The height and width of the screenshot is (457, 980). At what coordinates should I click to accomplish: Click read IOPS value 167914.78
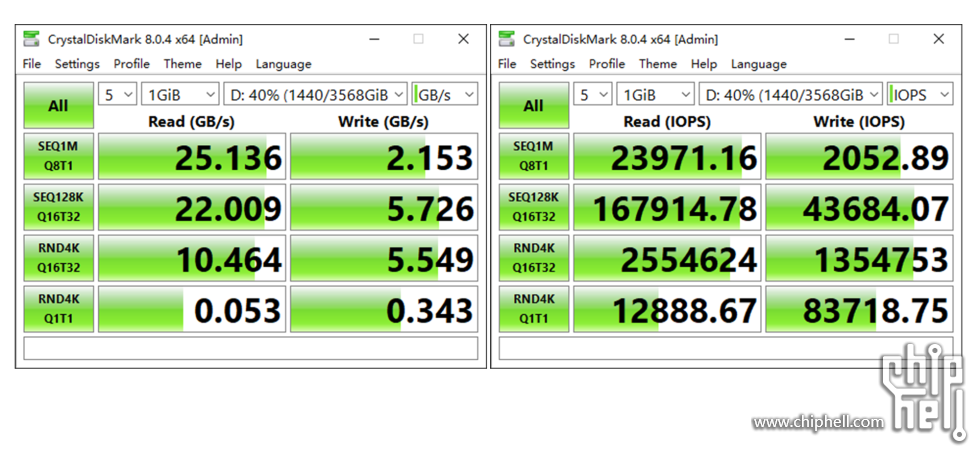pyautogui.click(x=668, y=208)
